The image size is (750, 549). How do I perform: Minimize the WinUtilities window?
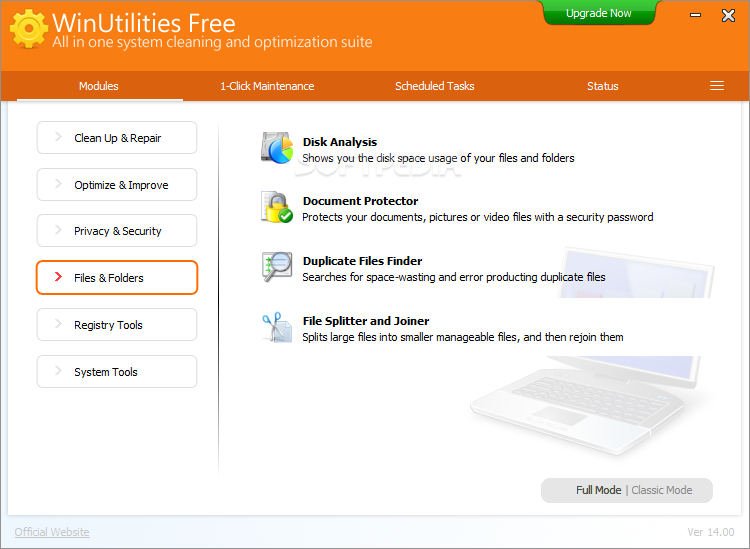695,15
